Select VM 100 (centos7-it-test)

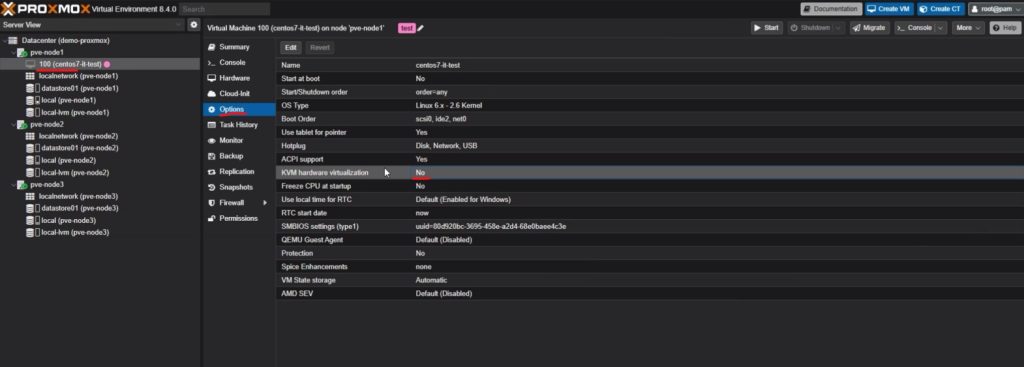(70, 64)
